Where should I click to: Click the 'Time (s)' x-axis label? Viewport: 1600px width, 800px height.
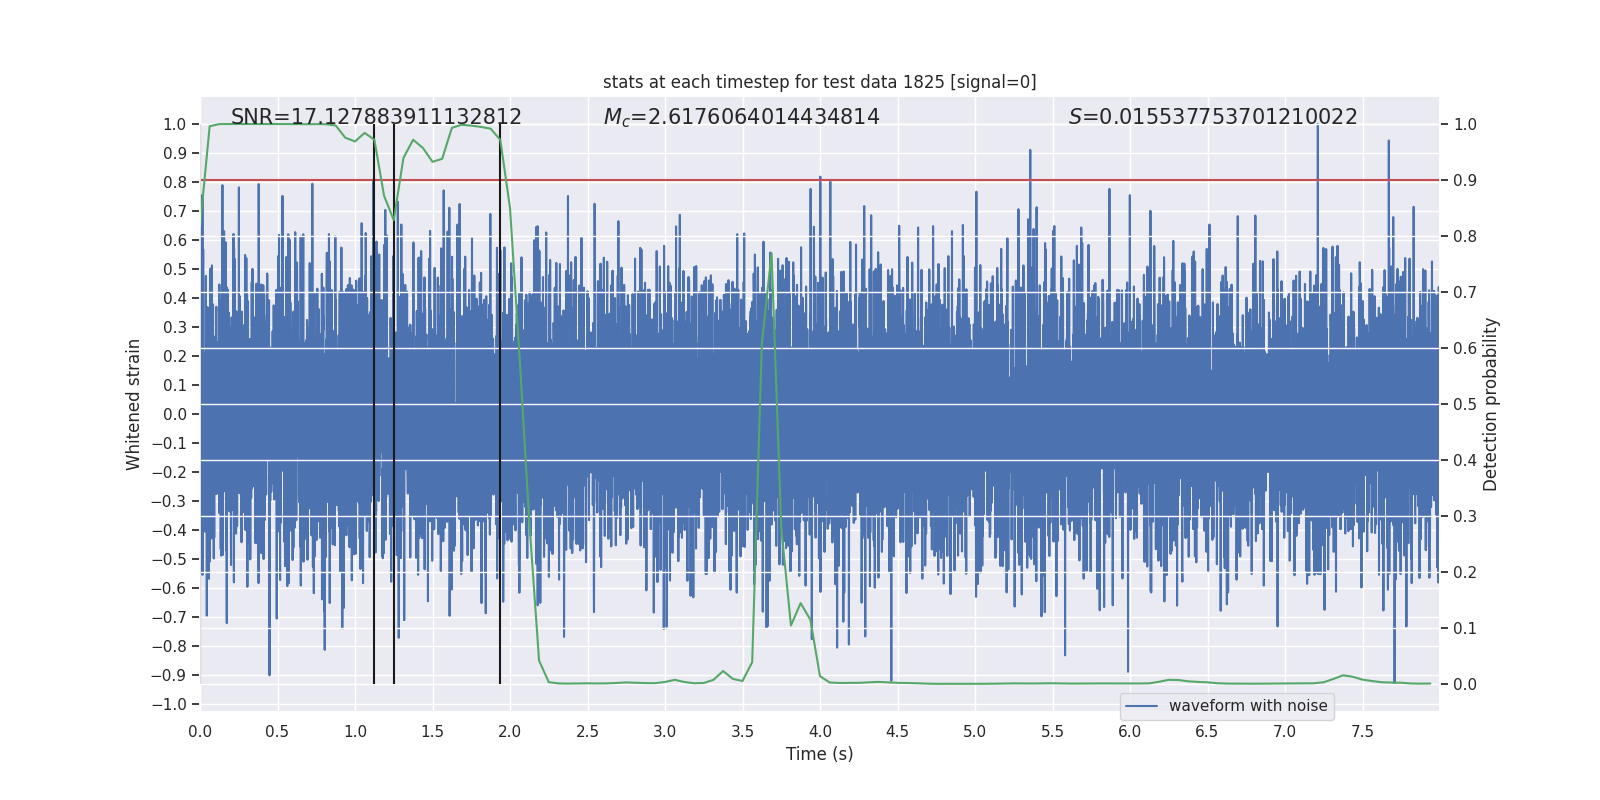pyautogui.click(x=819, y=754)
